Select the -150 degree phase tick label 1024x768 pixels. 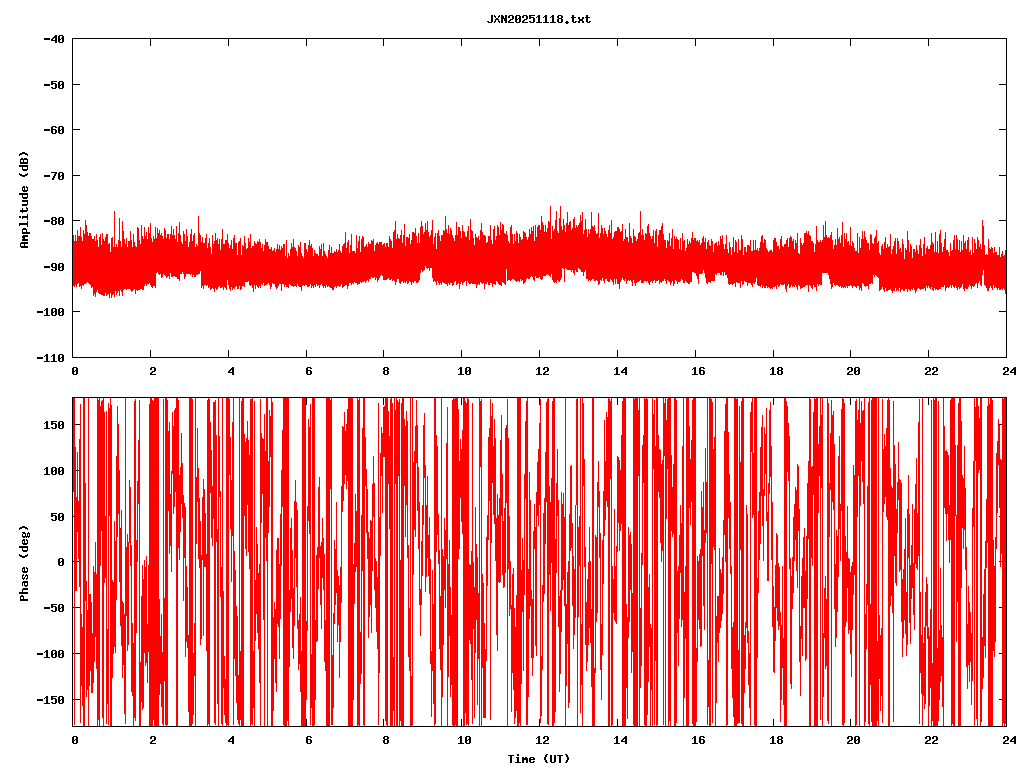click(x=51, y=699)
